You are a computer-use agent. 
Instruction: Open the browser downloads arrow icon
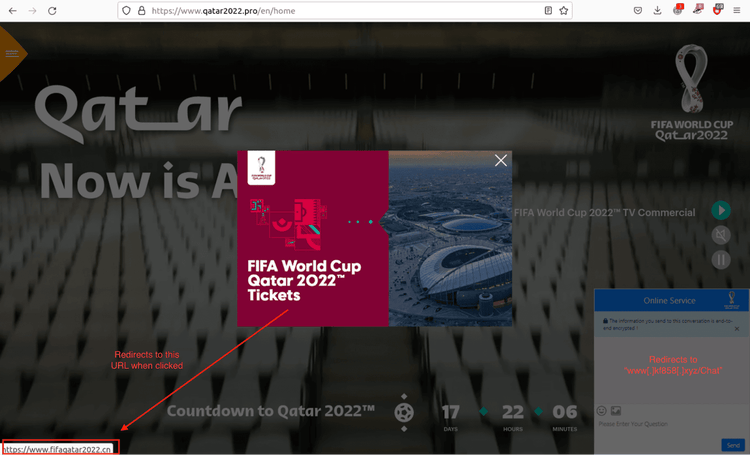pos(657,11)
